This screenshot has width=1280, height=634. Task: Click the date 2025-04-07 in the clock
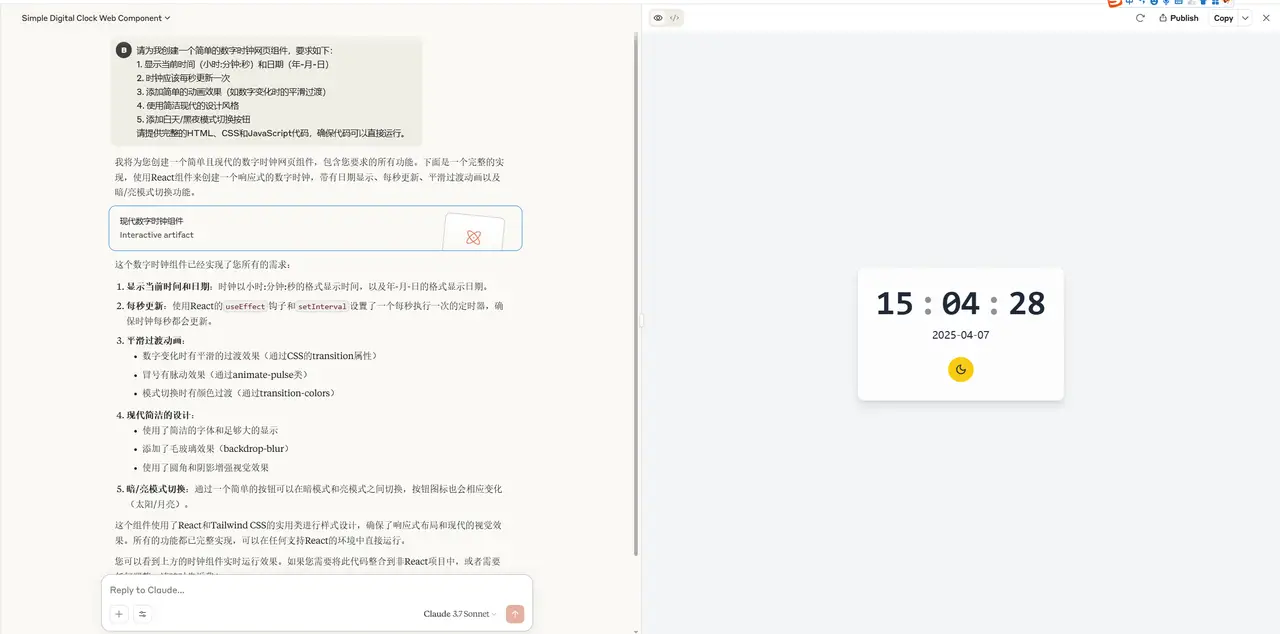961,335
